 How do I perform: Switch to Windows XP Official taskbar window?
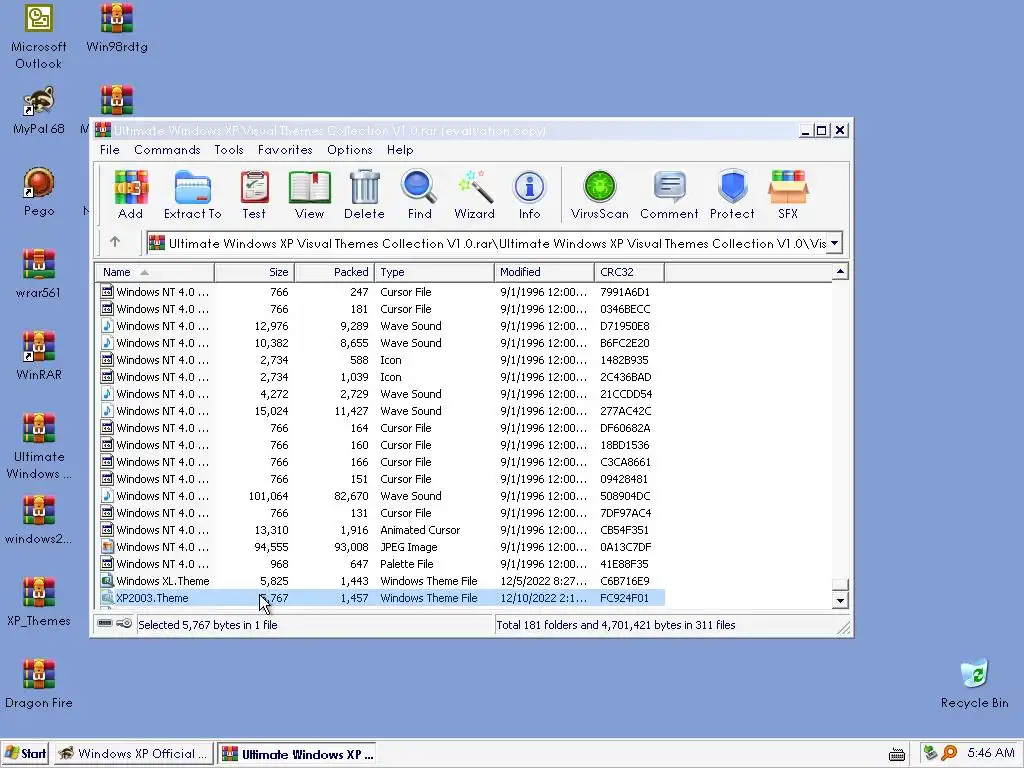coord(133,754)
